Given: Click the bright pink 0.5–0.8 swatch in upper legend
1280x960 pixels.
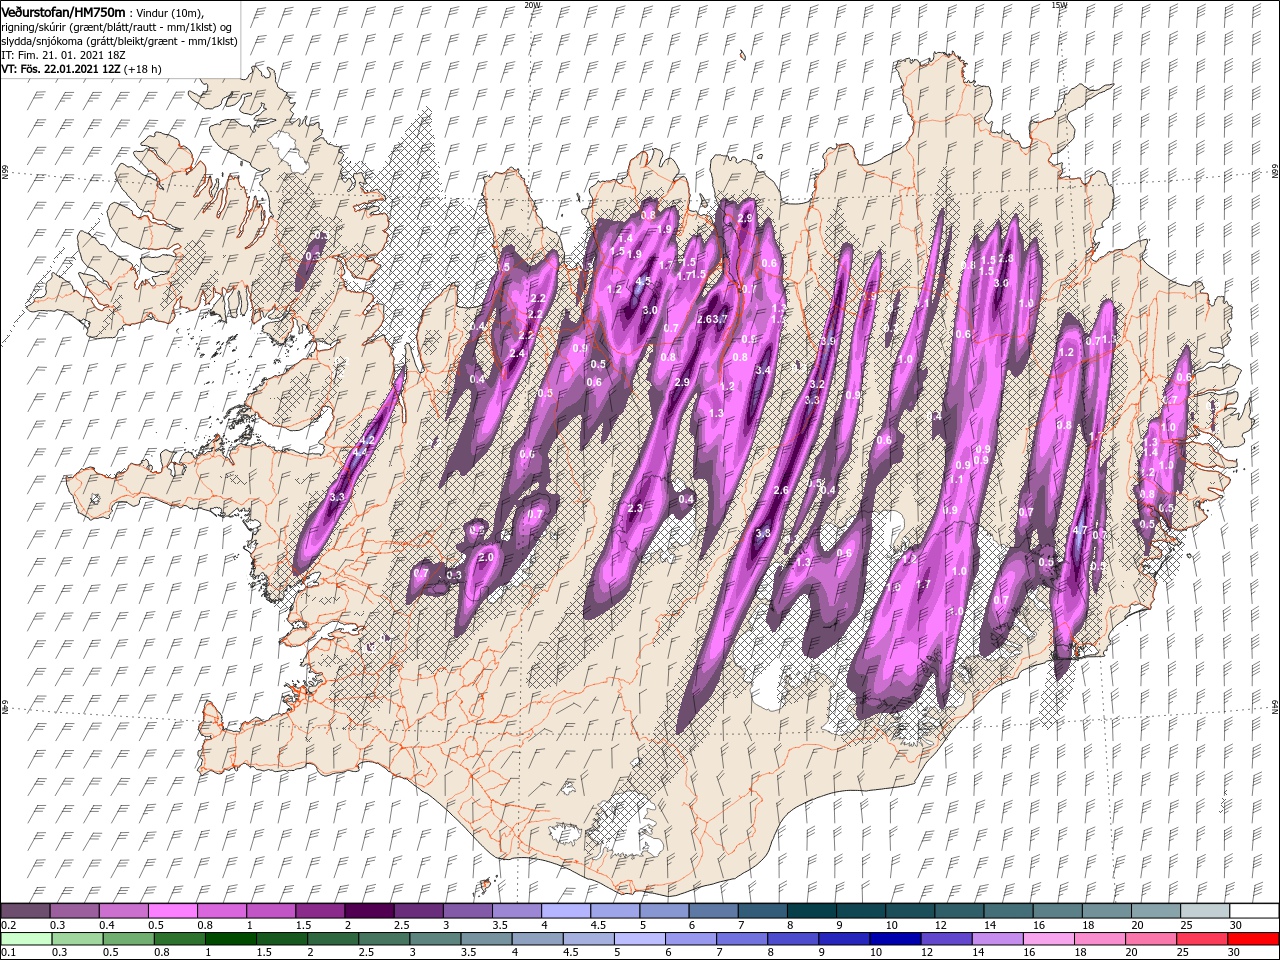Looking at the screenshot, I should coord(173,911).
